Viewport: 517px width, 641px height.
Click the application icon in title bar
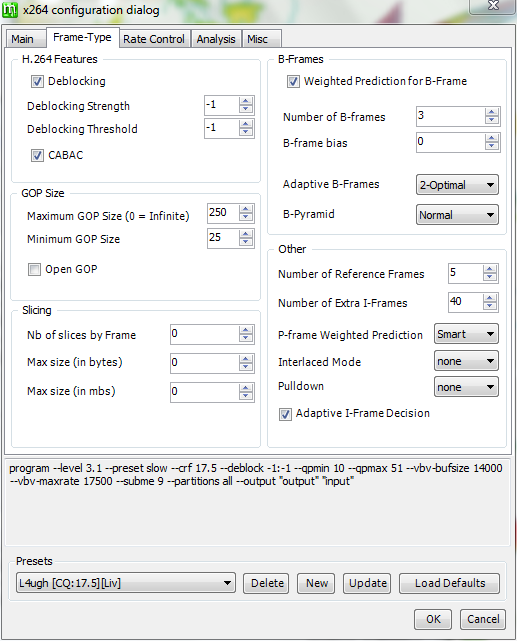(10, 10)
